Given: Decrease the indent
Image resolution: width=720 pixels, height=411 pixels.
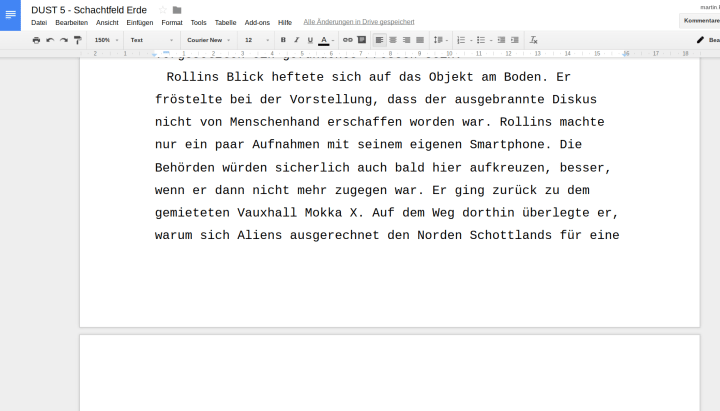Looking at the screenshot, I should tap(501, 40).
